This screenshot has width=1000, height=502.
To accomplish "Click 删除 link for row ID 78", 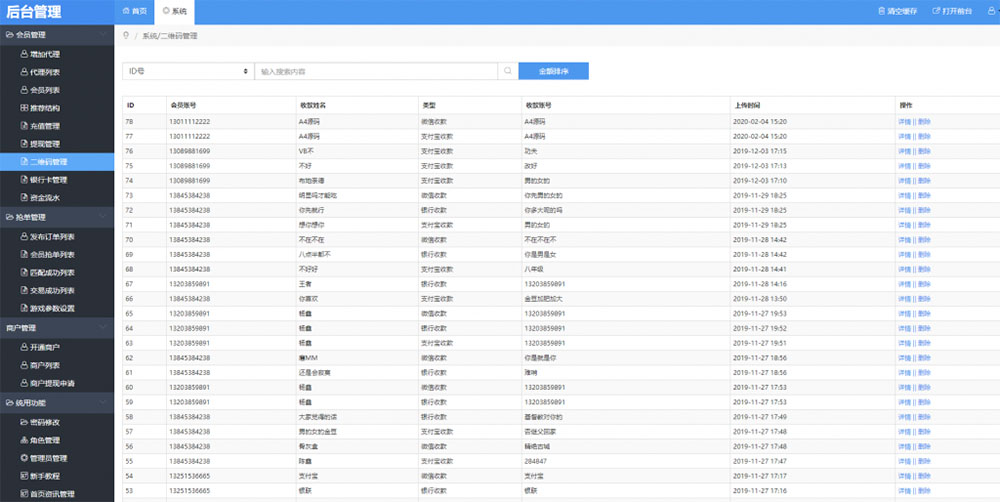I will coord(924,121).
